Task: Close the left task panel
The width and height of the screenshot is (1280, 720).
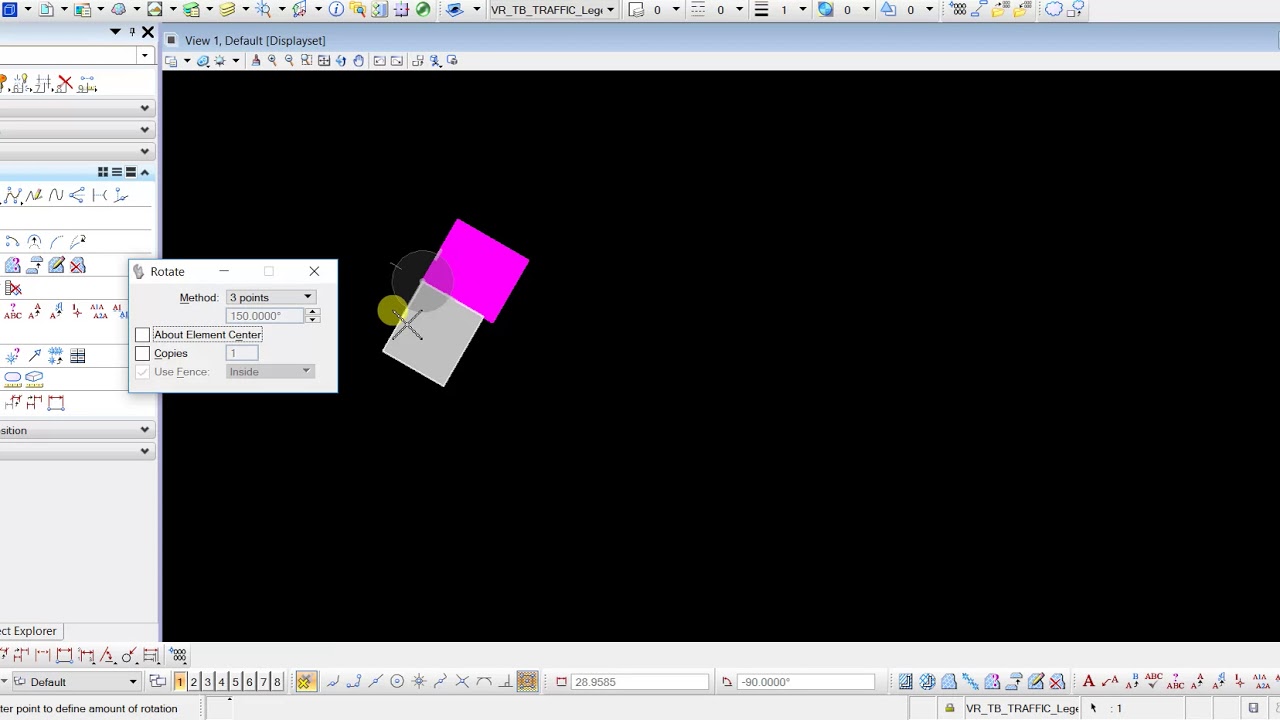Action: tap(148, 32)
